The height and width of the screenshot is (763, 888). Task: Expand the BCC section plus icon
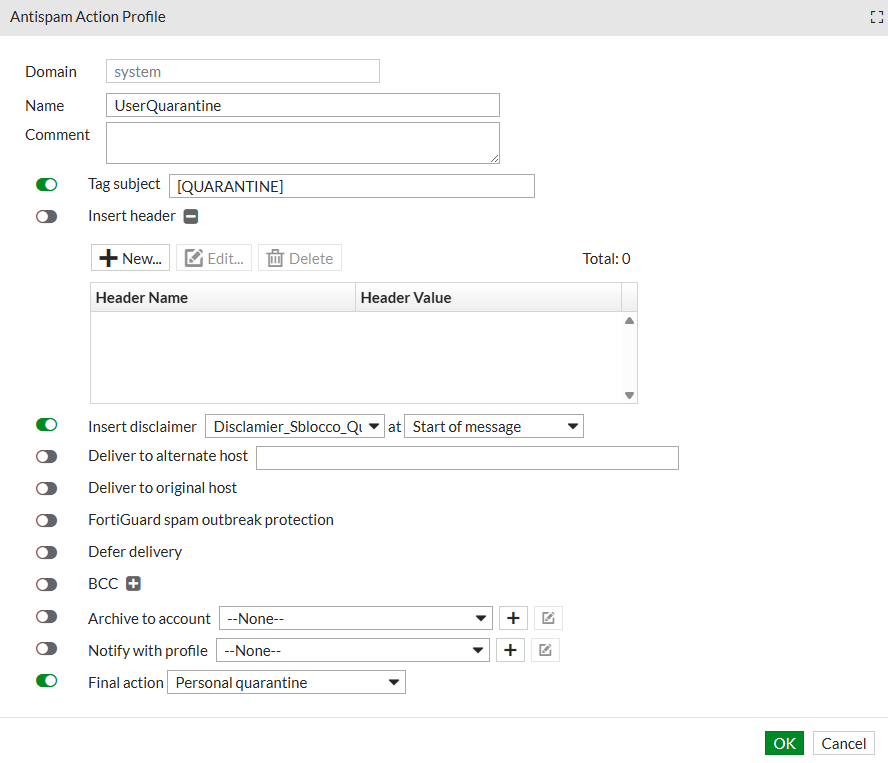pos(133,583)
